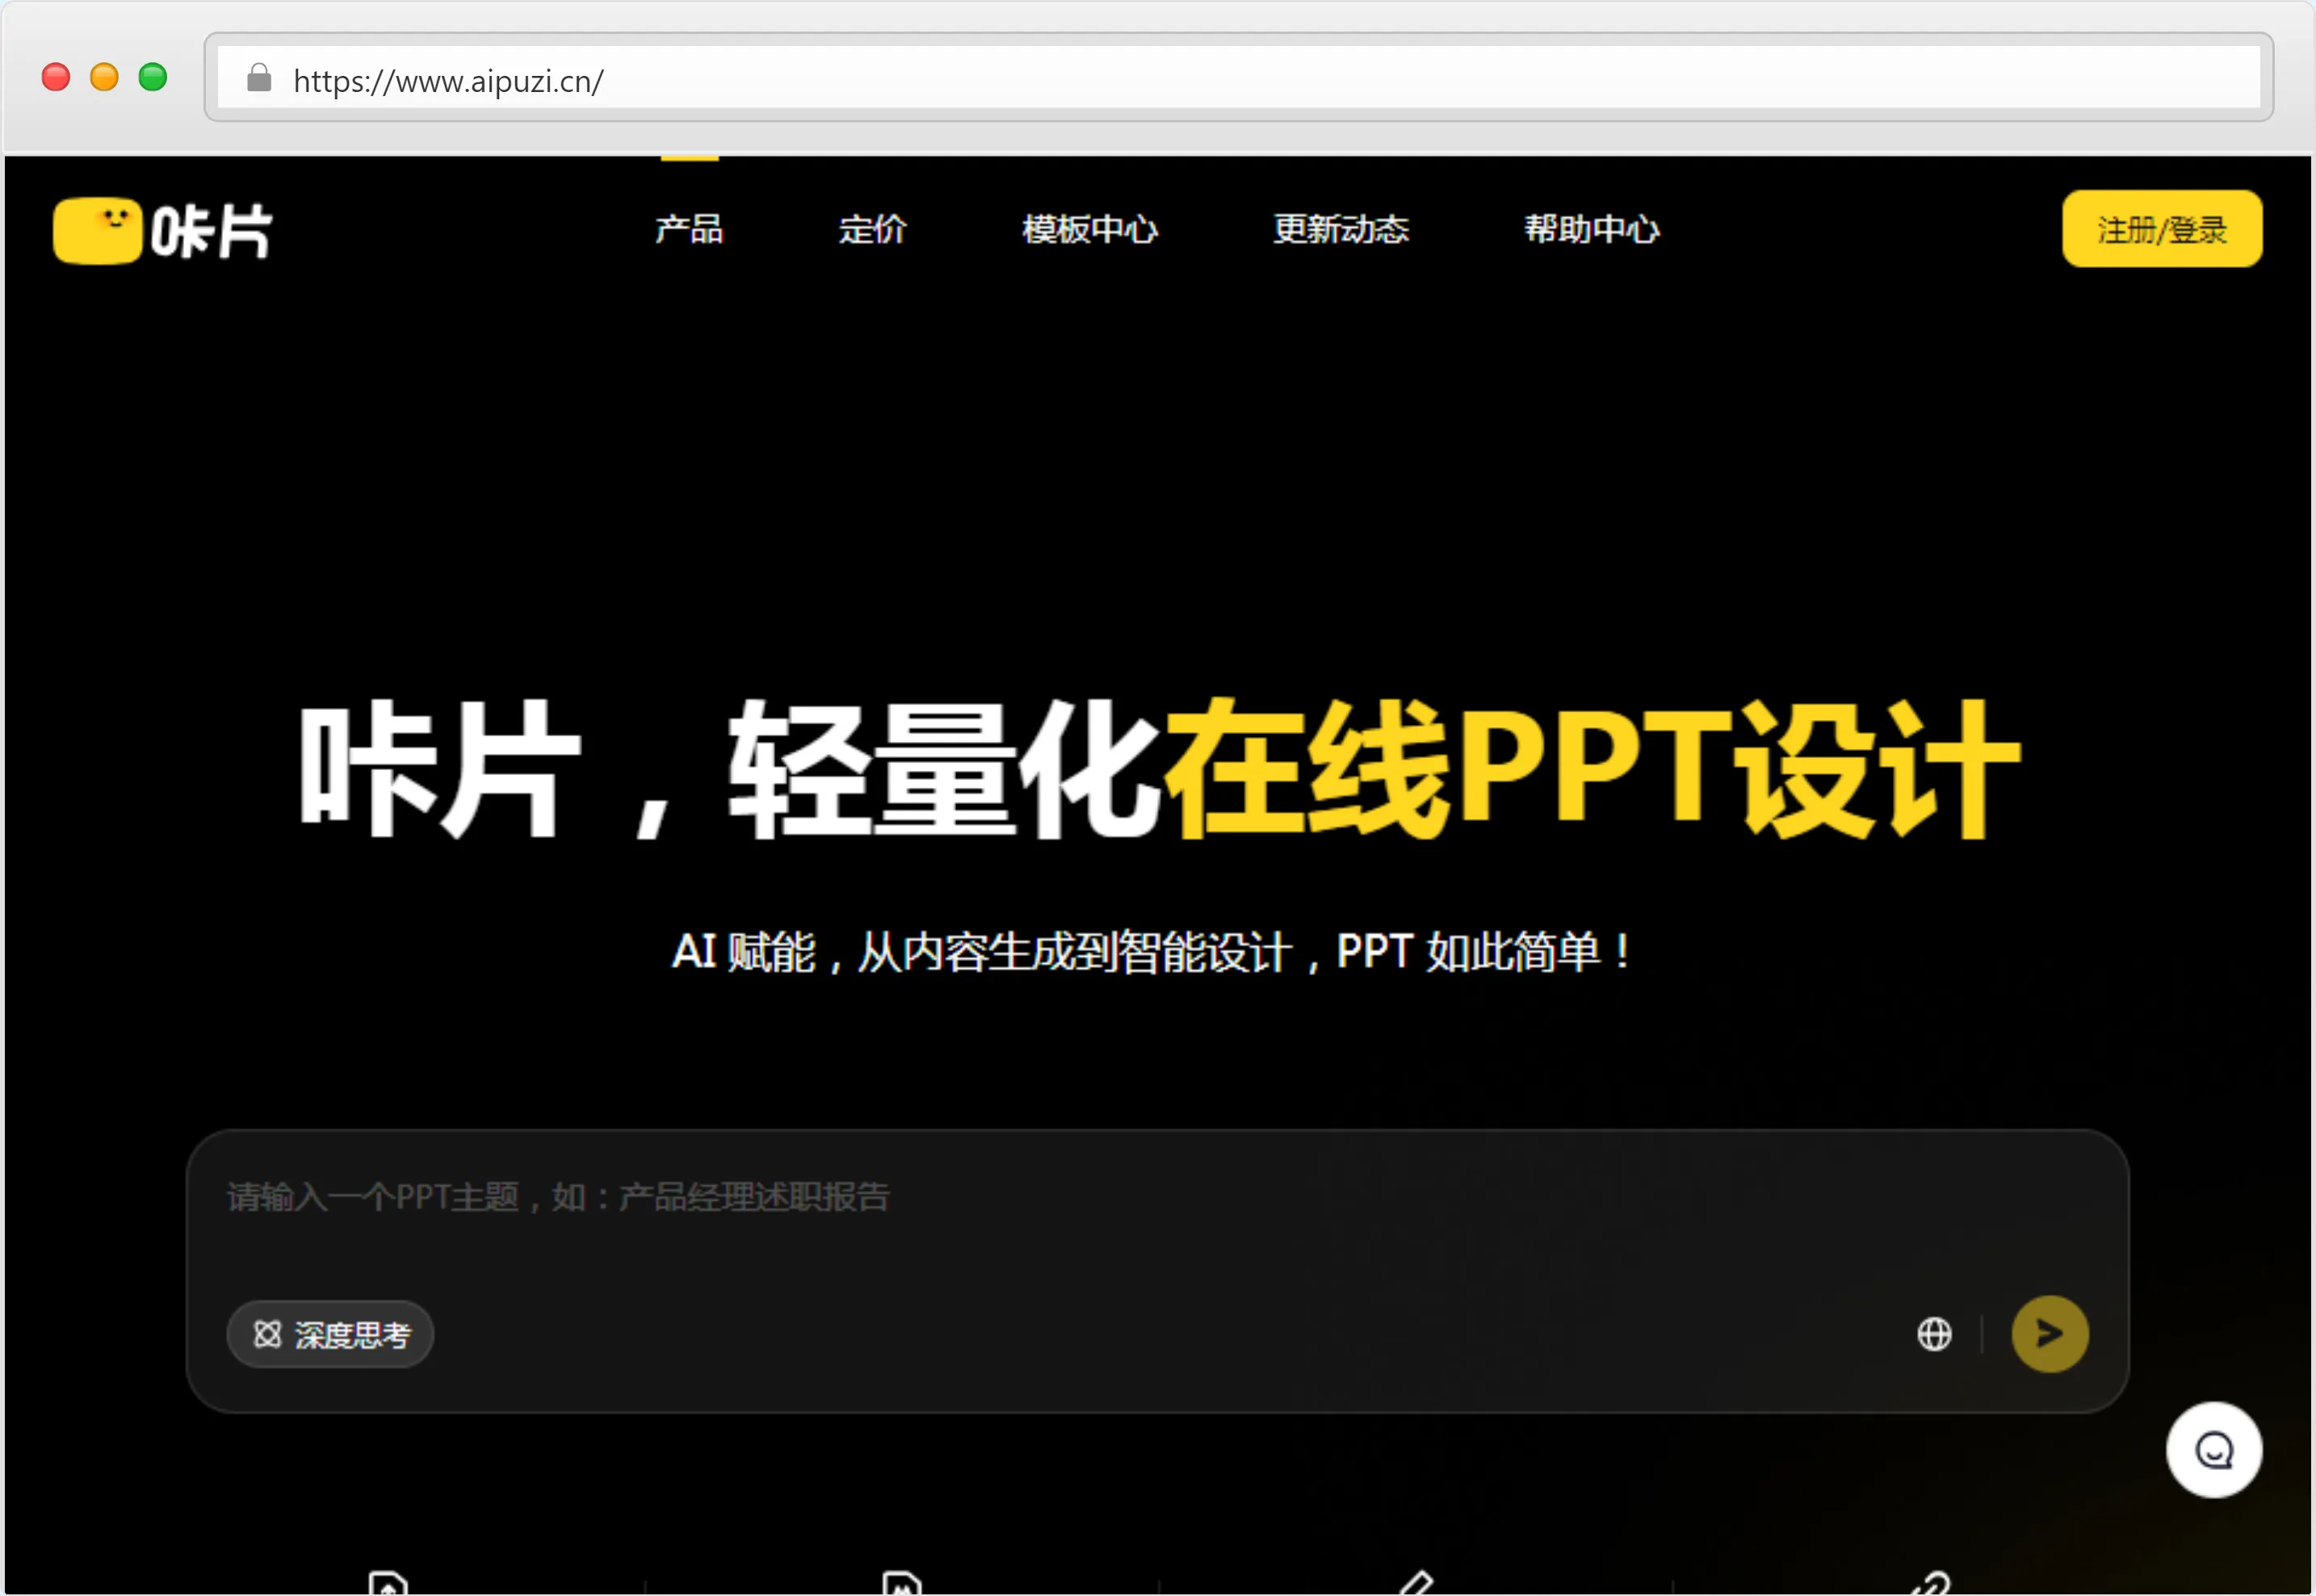Open the 产品 menu item
This screenshot has height=1596, width=2316.
(x=689, y=229)
